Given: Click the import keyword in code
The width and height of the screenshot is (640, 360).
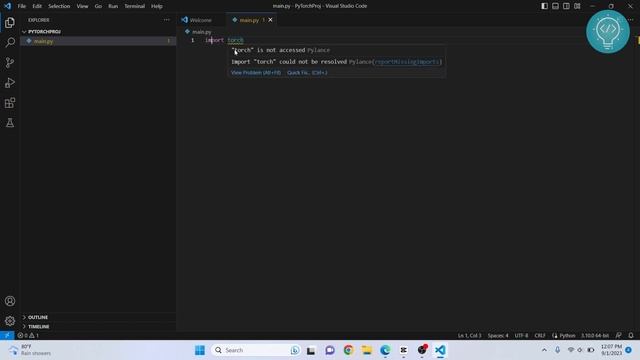Looking at the screenshot, I should tap(215, 40).
